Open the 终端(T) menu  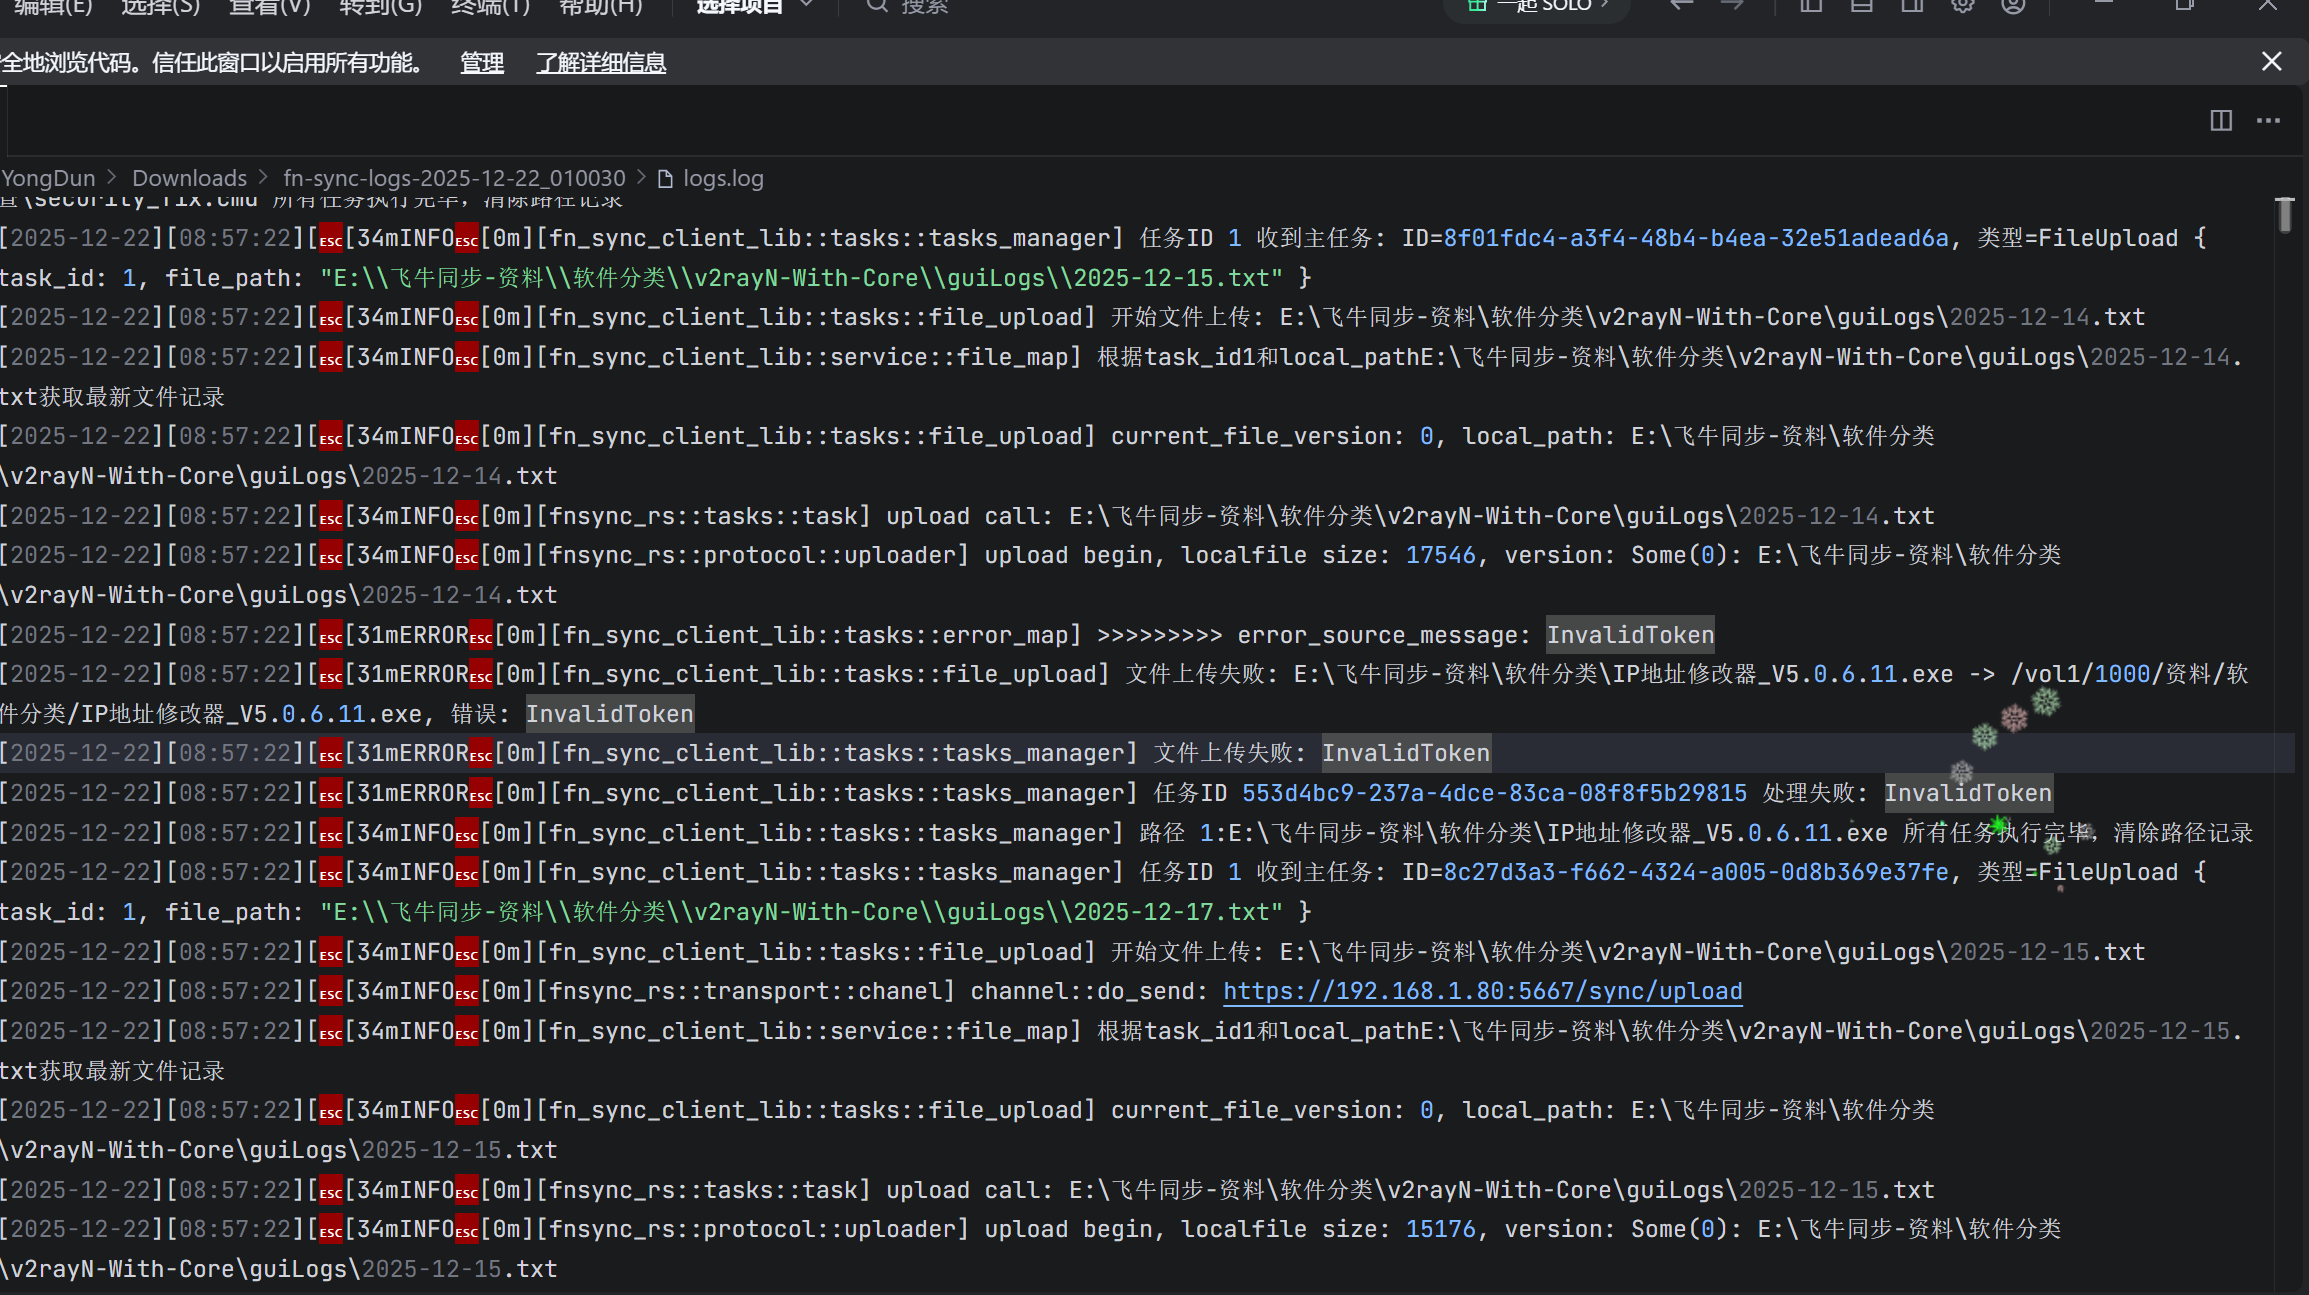(490, 7)
